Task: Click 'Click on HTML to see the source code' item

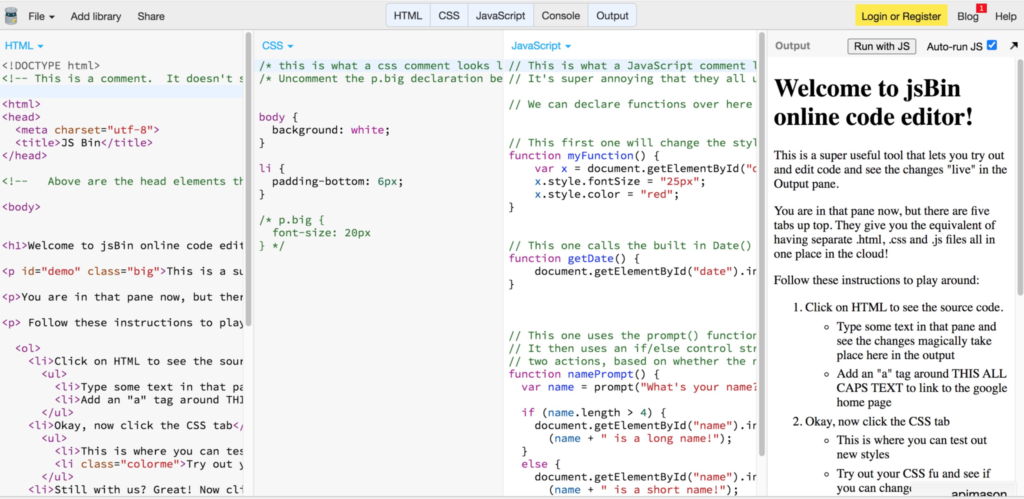Action: (904, 307)
